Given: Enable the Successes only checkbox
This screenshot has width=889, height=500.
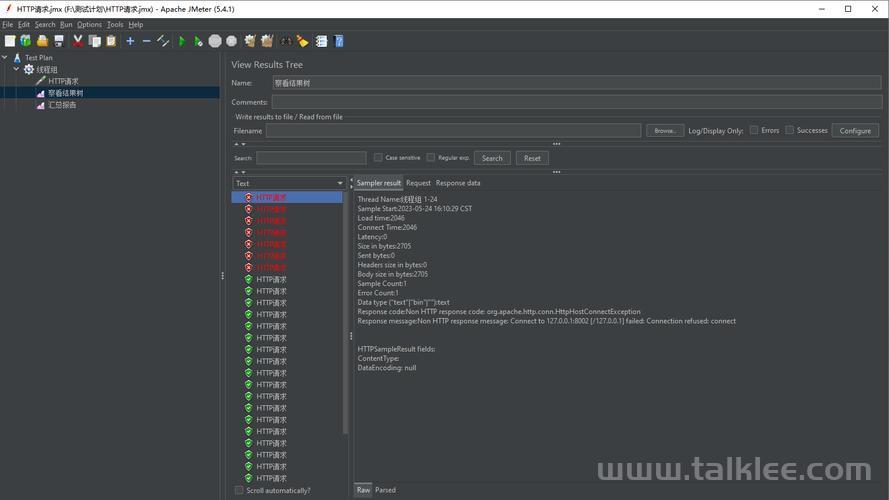Looking at the screenshot, I should [789, 130].
